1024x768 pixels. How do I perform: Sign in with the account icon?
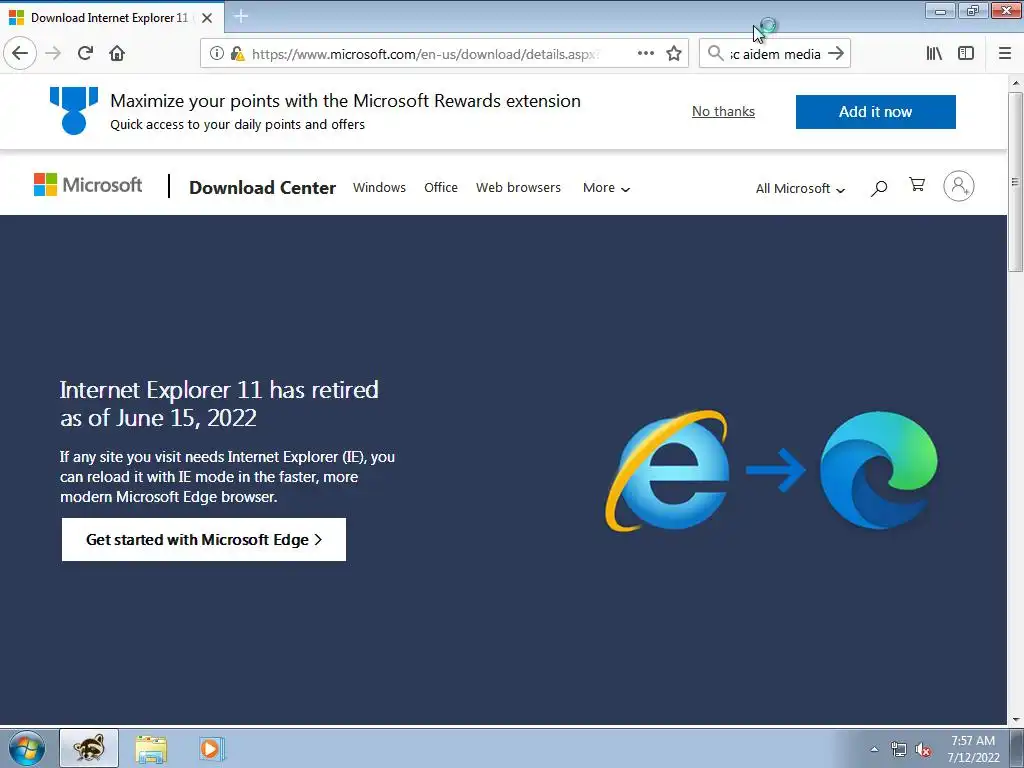point(959,186)
